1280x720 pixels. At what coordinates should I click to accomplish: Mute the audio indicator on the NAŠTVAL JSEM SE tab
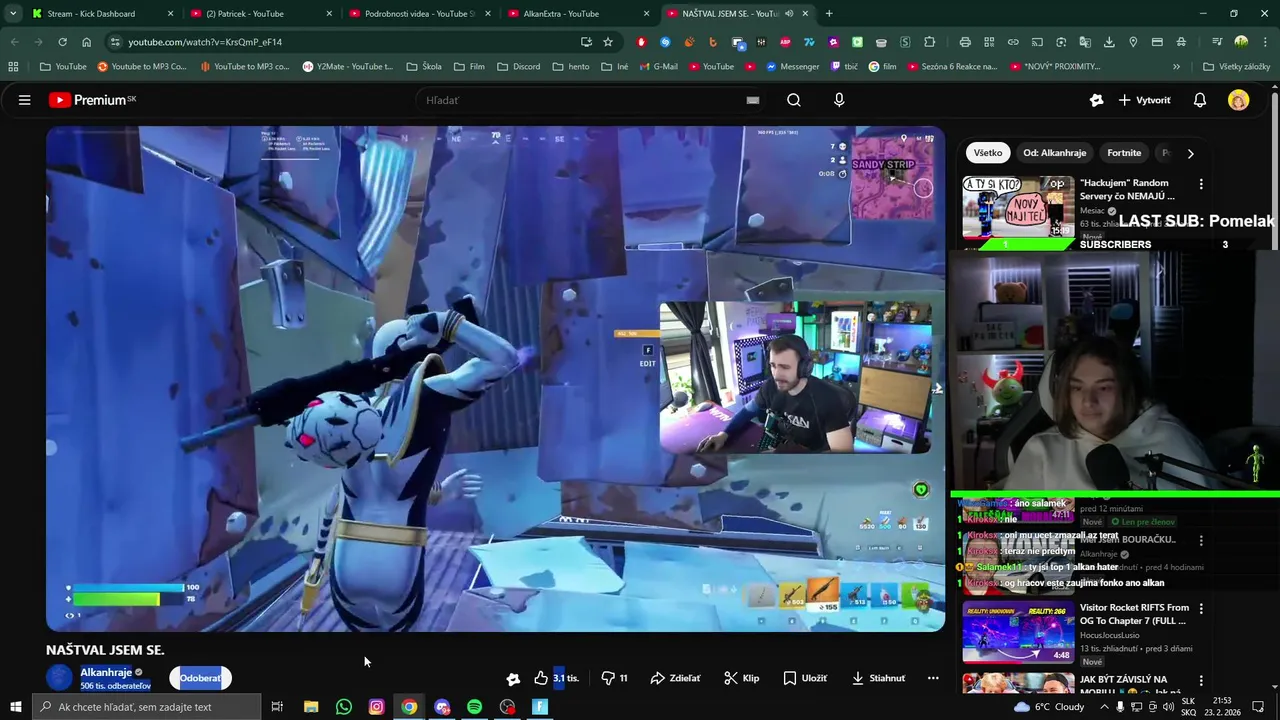pos(789,14)
